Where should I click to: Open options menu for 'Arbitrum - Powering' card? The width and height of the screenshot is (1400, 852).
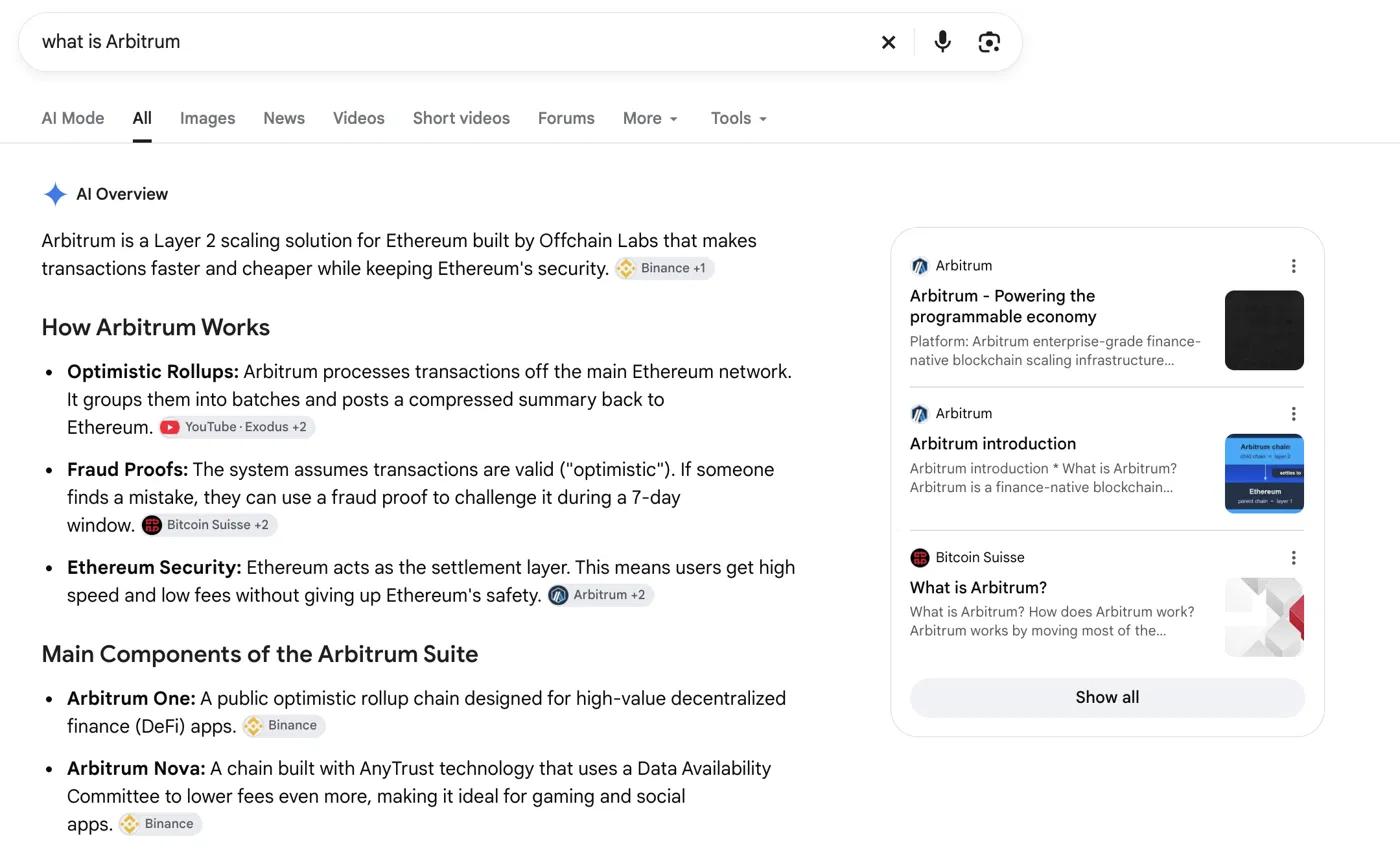point(1293,266)
